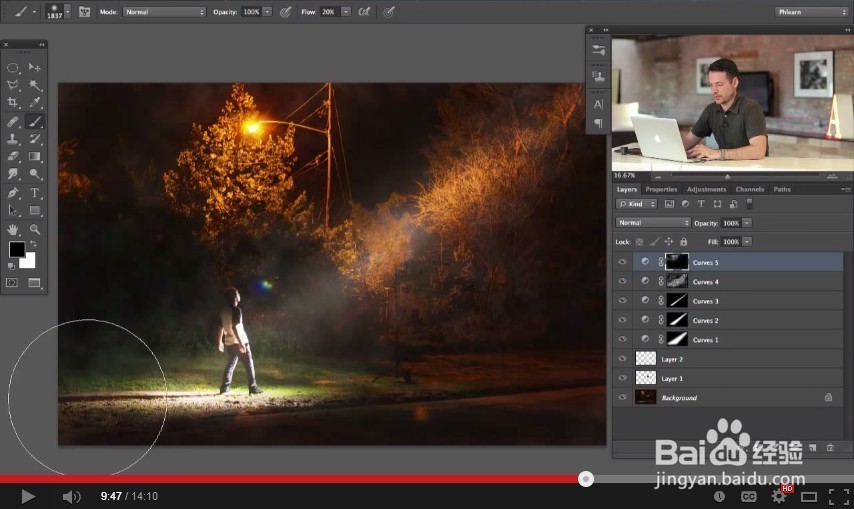Open the brush Mode dropdown
The width and height of the screenshot is (854, 509).
pos(164,11)
